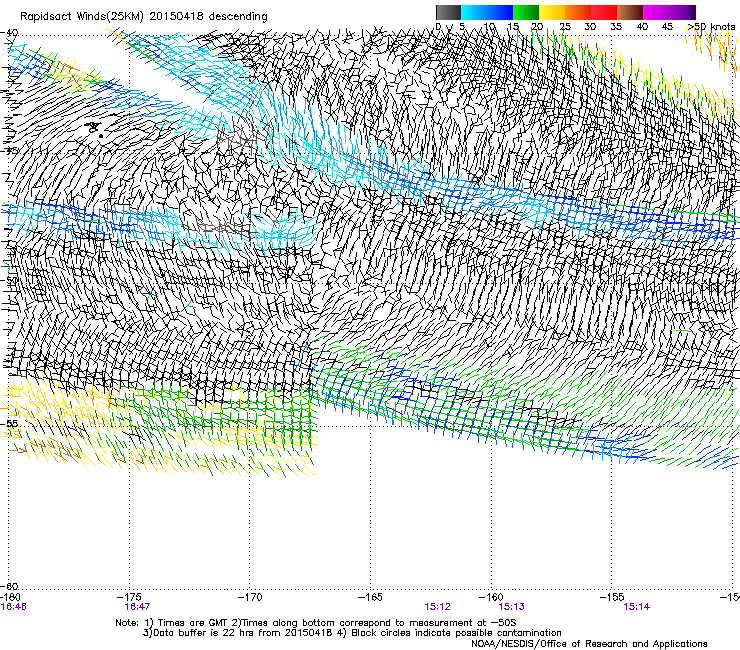The height and width of the screenshot is (650, 740).
Task: Click the legend label '10'
Action: coord(488,27)
